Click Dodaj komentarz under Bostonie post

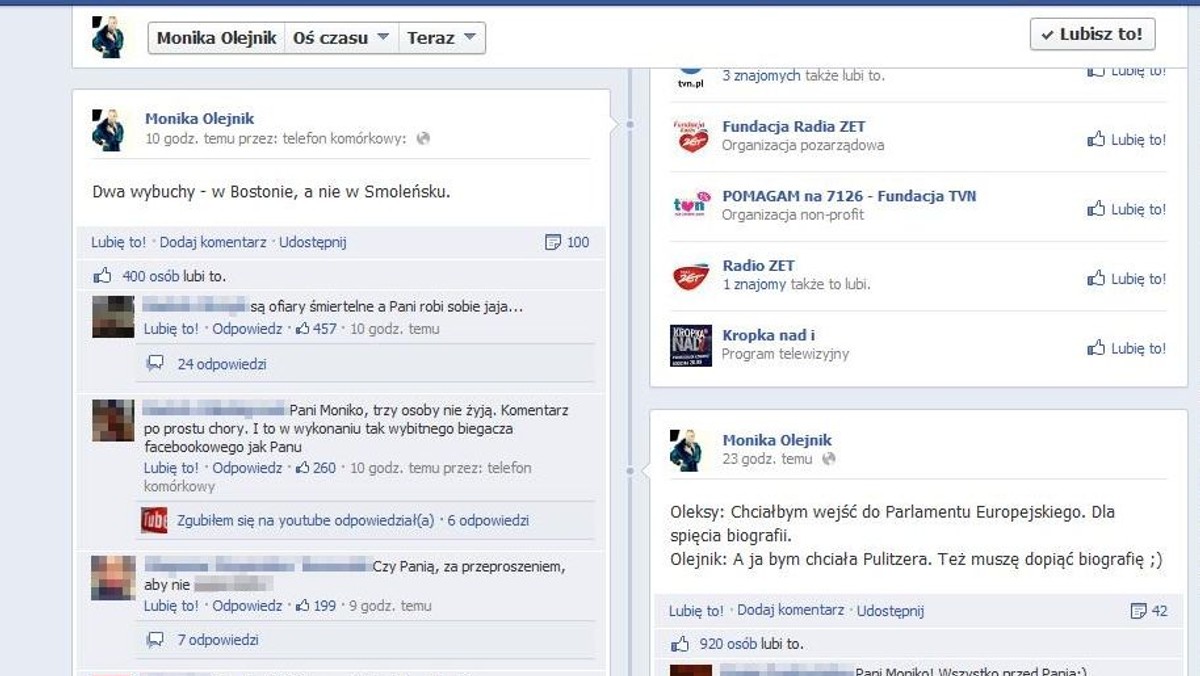213,242
